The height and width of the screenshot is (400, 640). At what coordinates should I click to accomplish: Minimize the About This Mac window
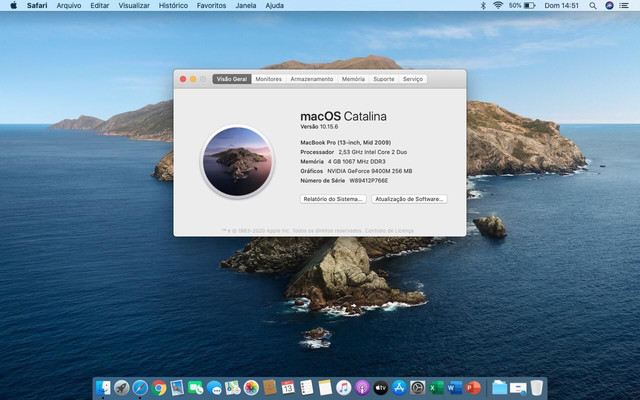193,79
